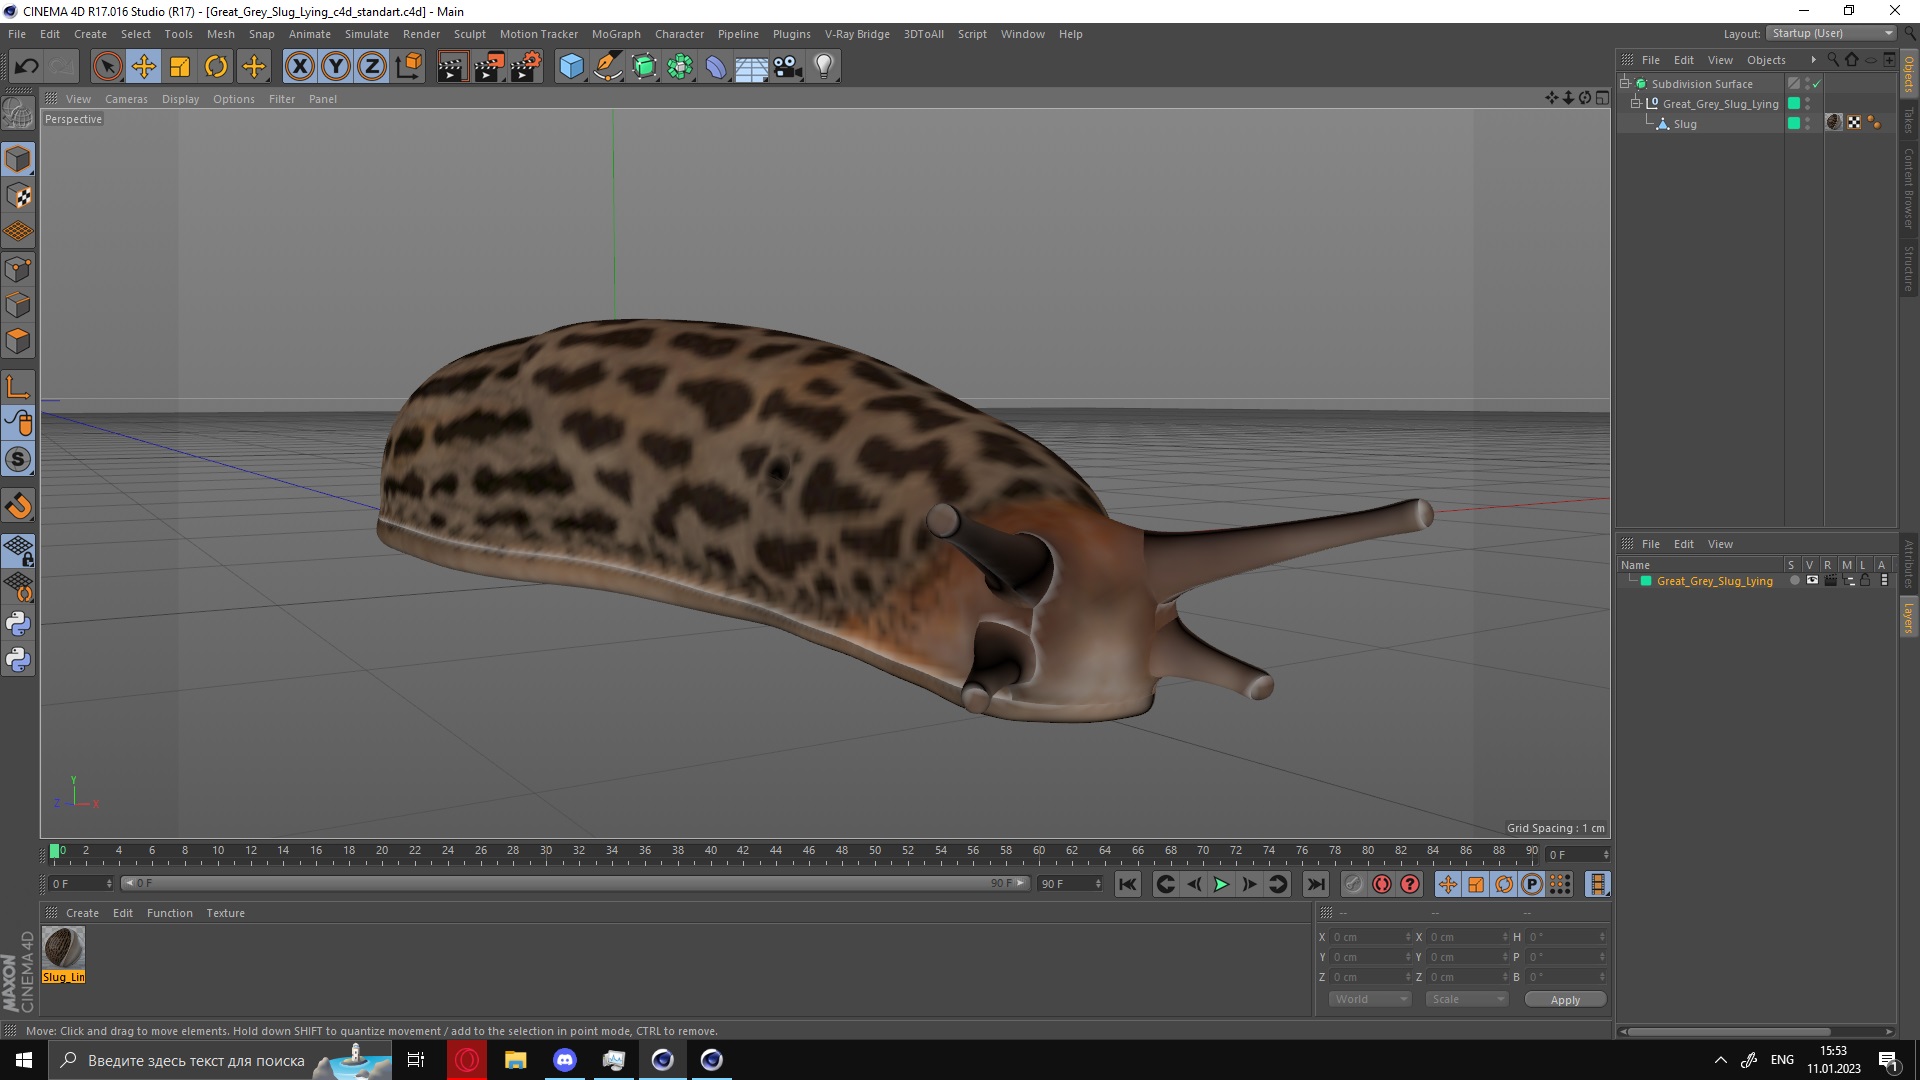Activate the Rotate tool

click(216, 67)
